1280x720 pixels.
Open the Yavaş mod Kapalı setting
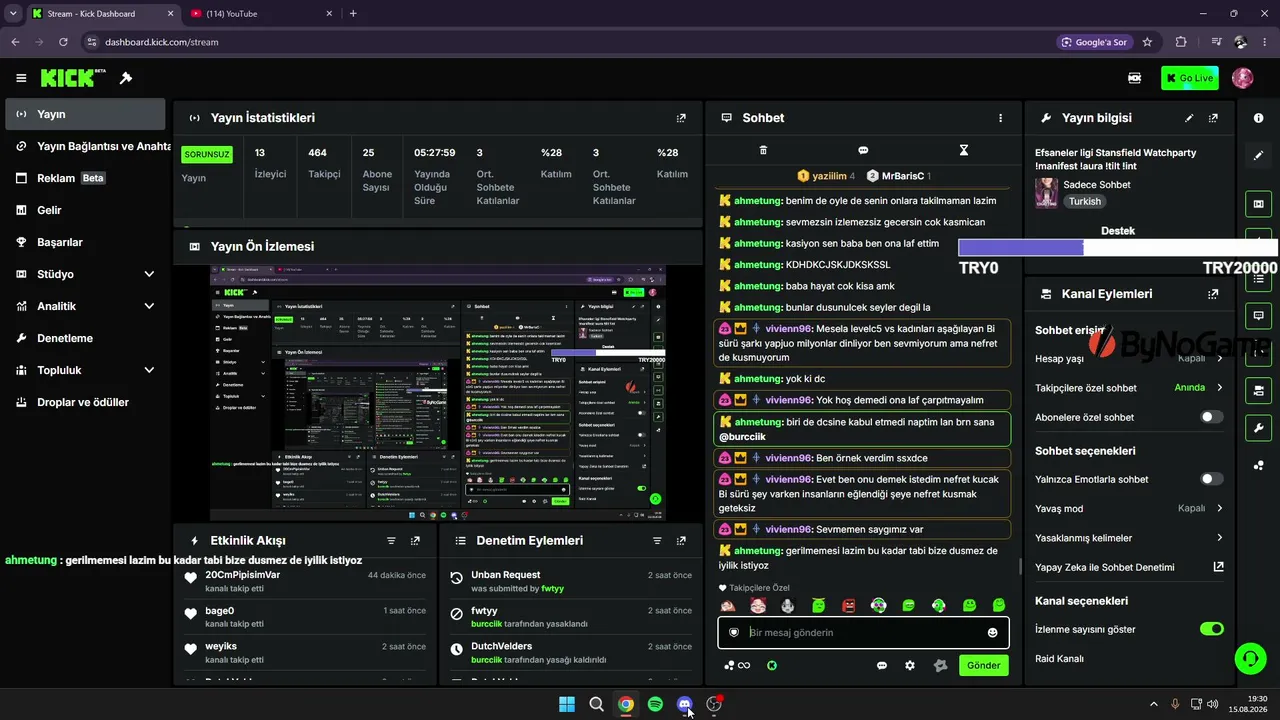coord(1200,508)
